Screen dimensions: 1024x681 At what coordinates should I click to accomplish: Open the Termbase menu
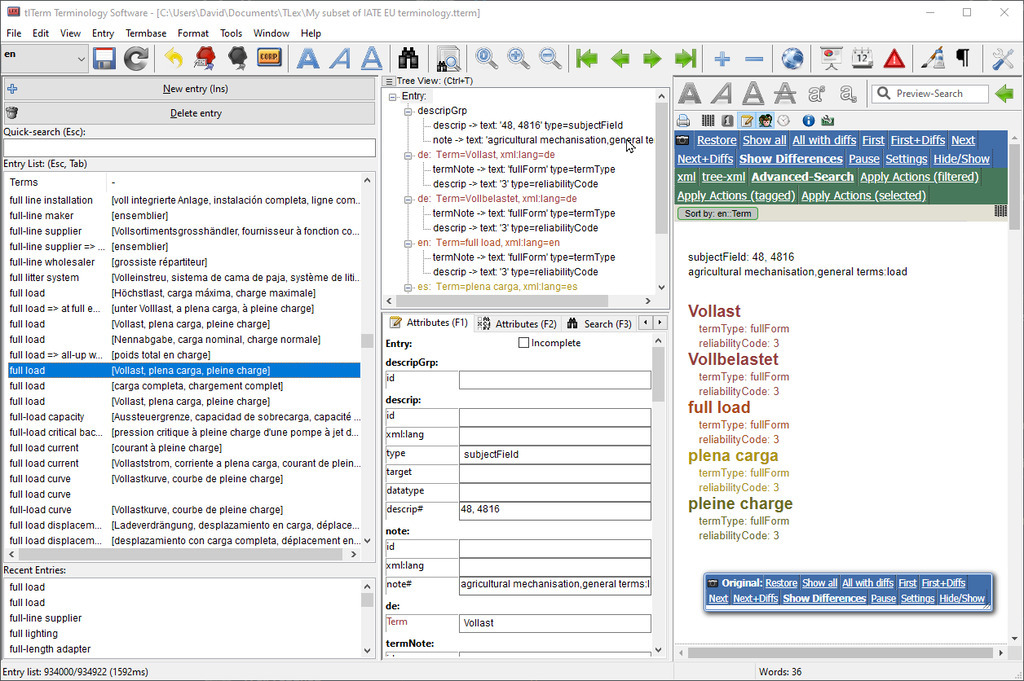146,33
